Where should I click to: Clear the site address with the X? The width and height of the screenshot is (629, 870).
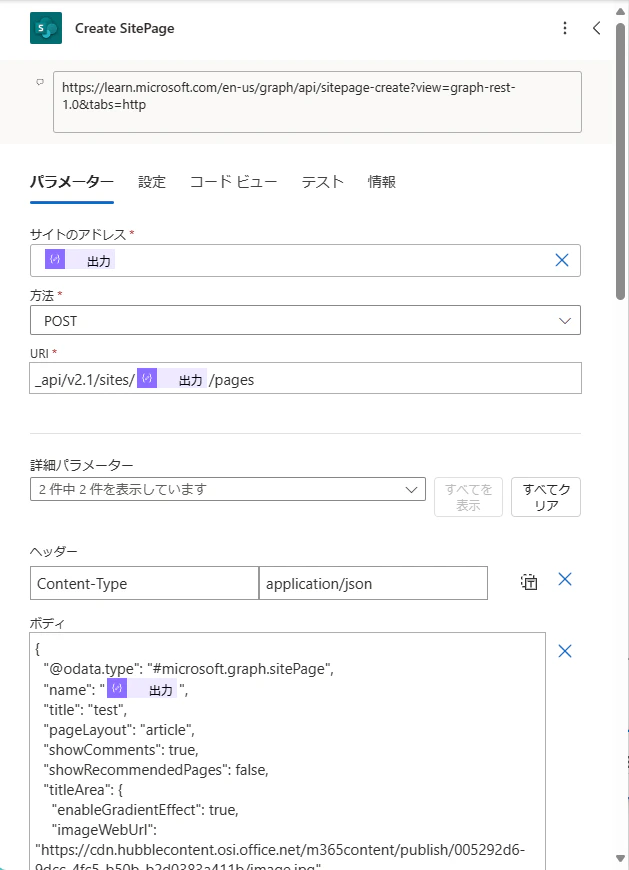point(562,260)
